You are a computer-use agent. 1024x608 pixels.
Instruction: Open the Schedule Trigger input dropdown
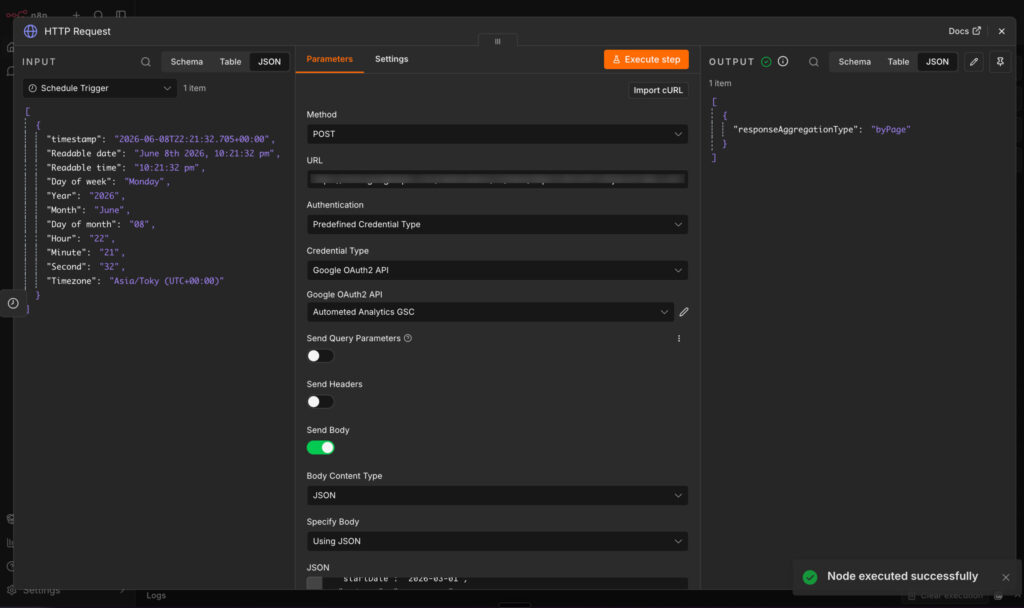100,88
